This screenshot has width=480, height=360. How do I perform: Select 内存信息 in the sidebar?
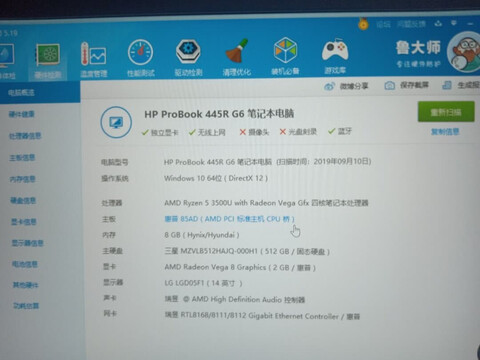coord(23,179)
